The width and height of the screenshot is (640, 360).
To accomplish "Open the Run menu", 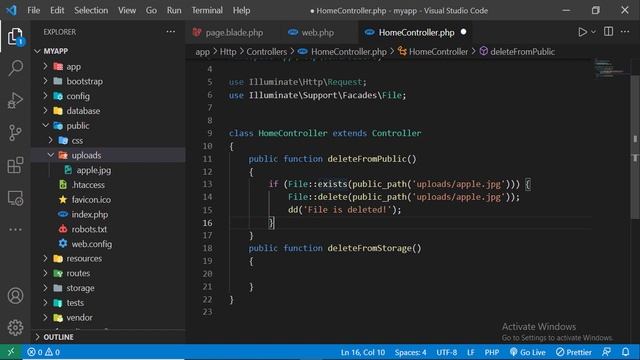I will tap(174, 10).
